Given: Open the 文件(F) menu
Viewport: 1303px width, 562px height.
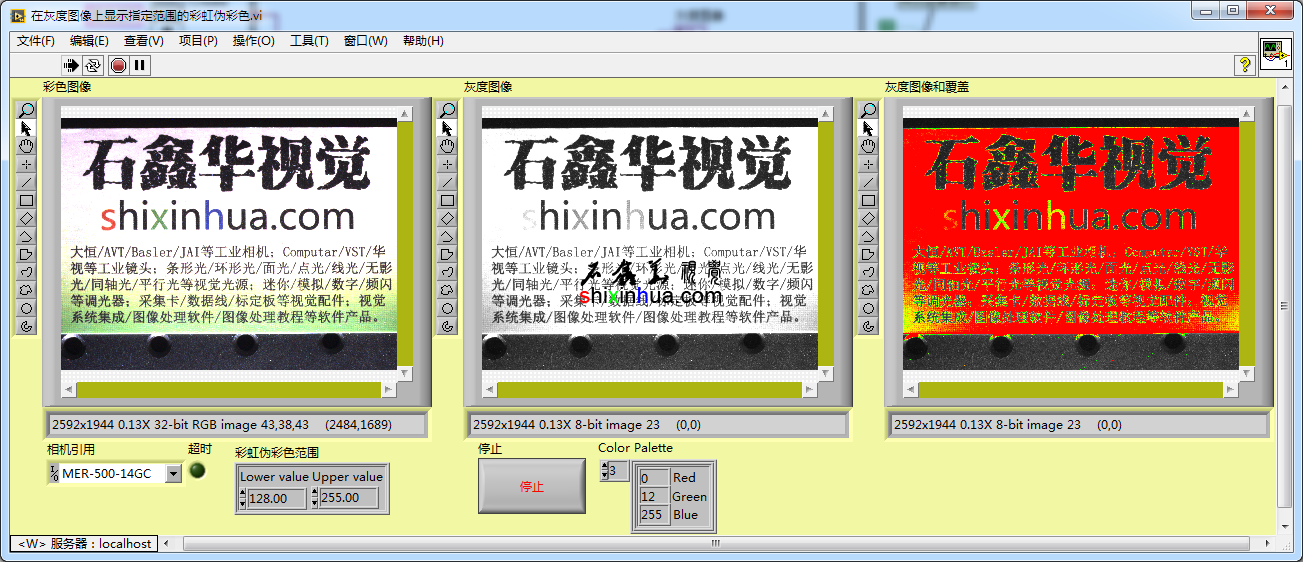Looking at the screenshot, I should tap(36, 41).
